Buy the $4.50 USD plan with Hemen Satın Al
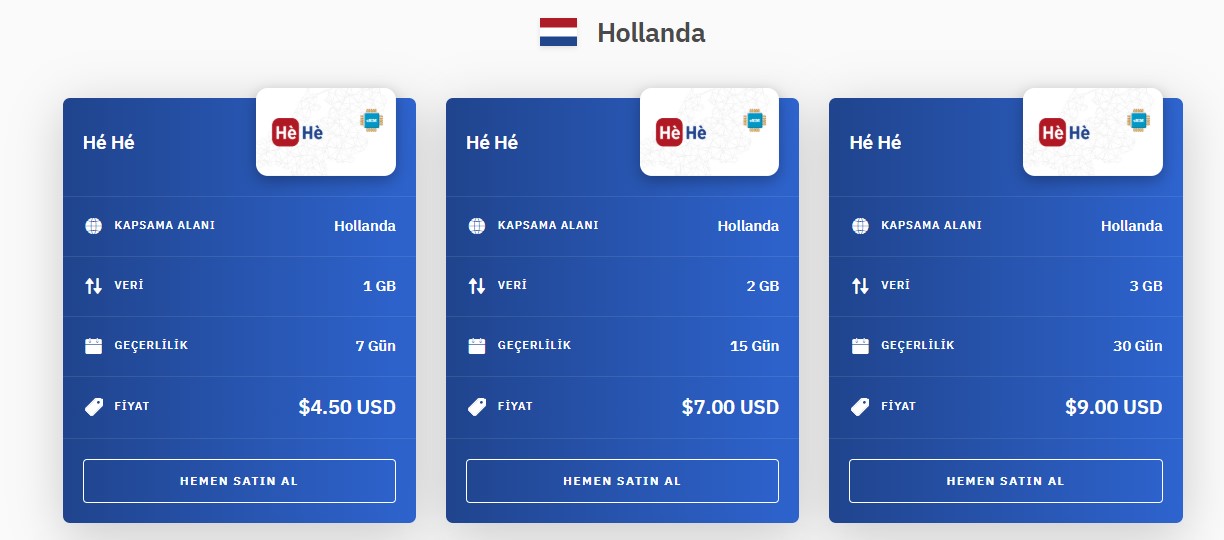The height and width of the screenshot is (540, 1224). pos(239,481)
